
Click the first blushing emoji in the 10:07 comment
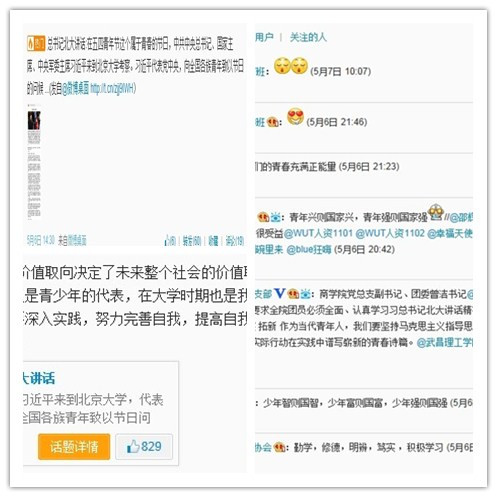click(x=282, y=66)
